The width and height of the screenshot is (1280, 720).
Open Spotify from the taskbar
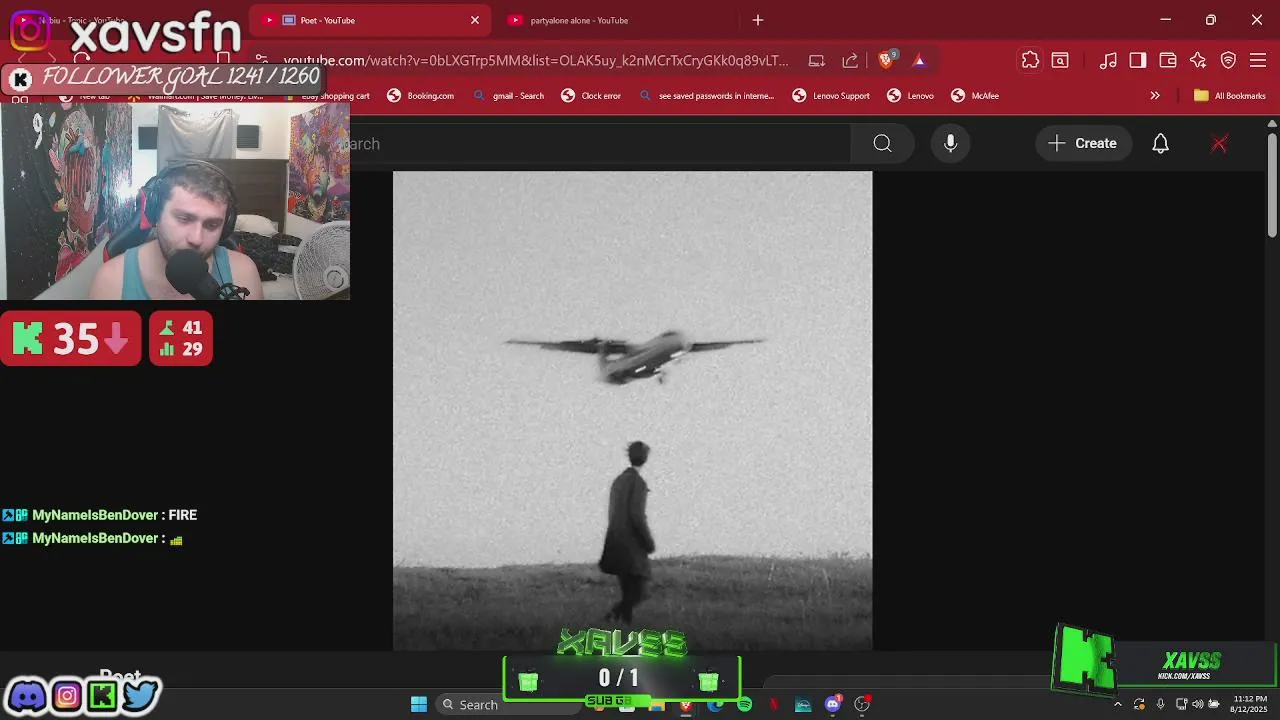(744, 704)
